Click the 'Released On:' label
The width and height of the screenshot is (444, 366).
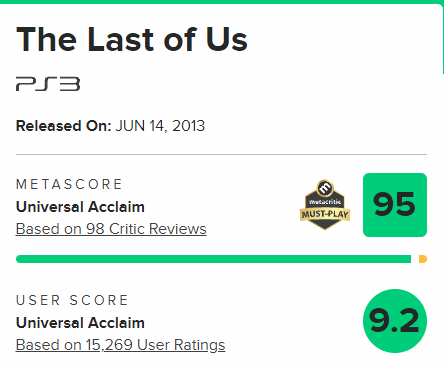(63, 126)
